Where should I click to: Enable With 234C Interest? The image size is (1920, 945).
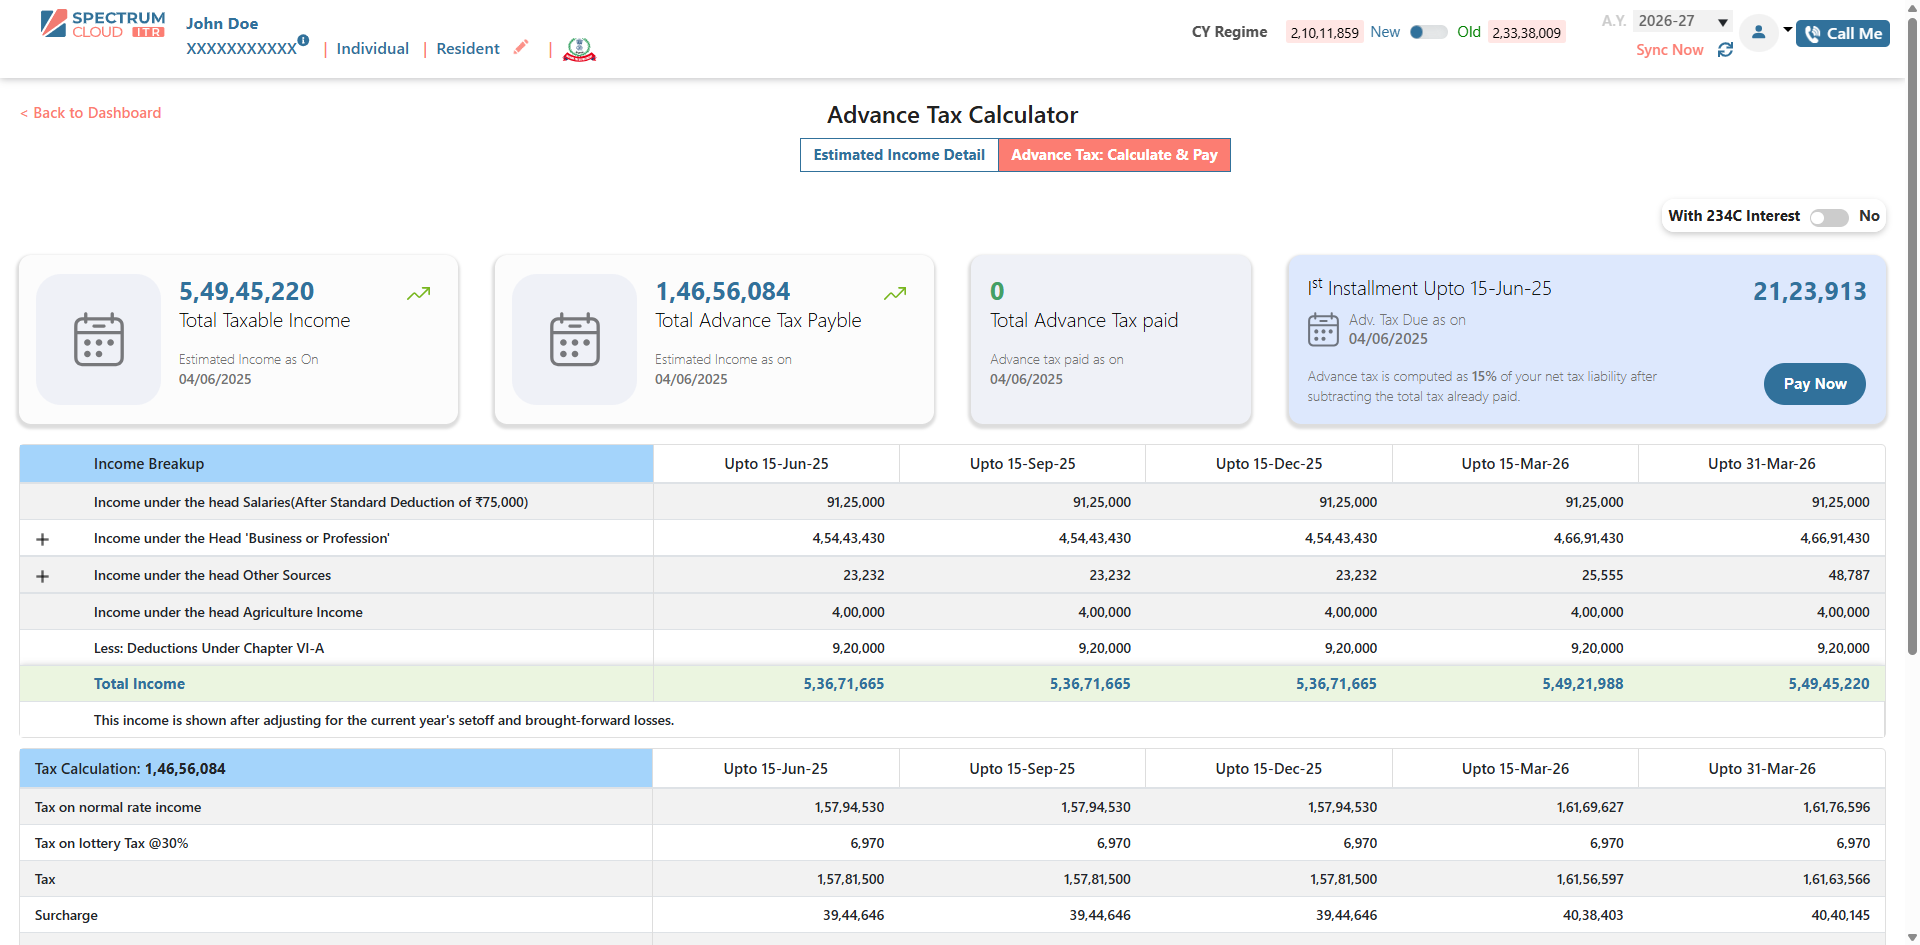coord(1828,217)
